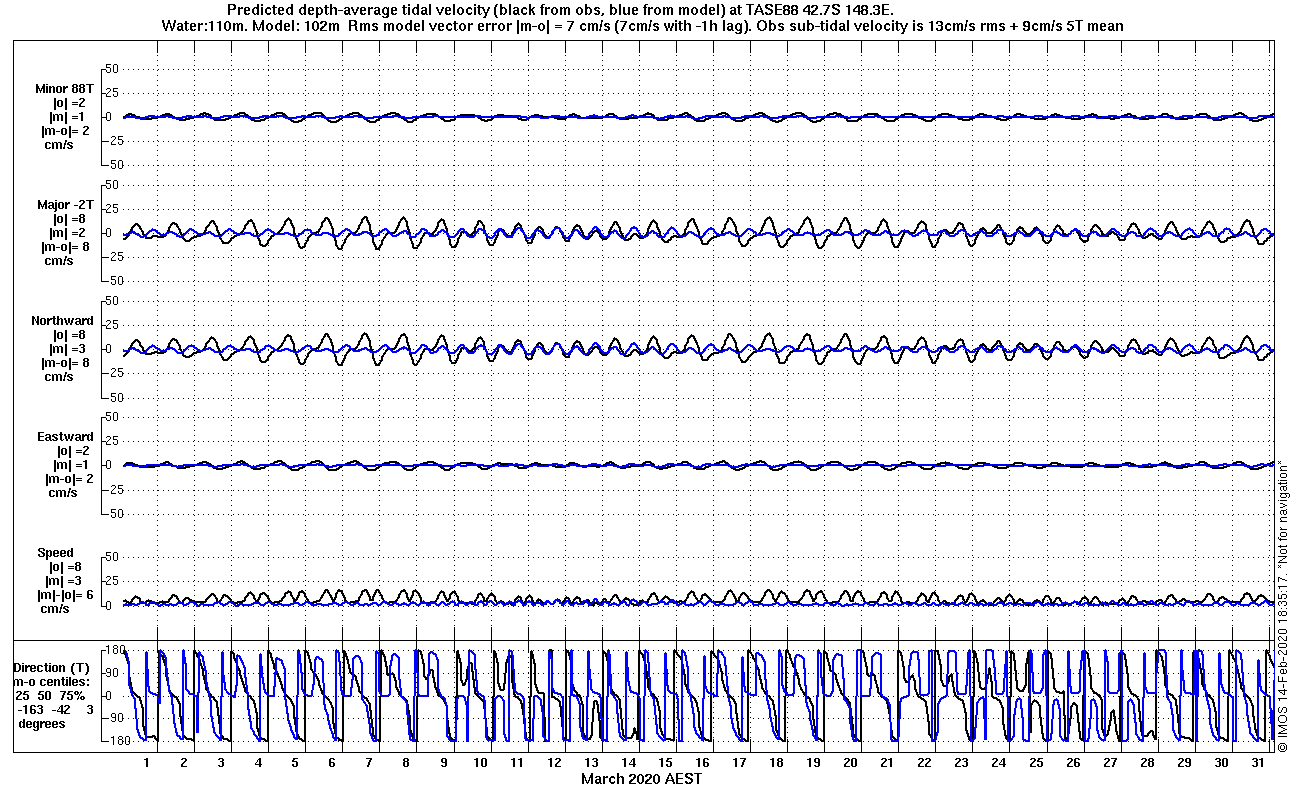The height and width of the screenshot is (800, 1300).
Task: Click the '|m| =1' value in Eastward panel
Action: [x=71, y=465]
